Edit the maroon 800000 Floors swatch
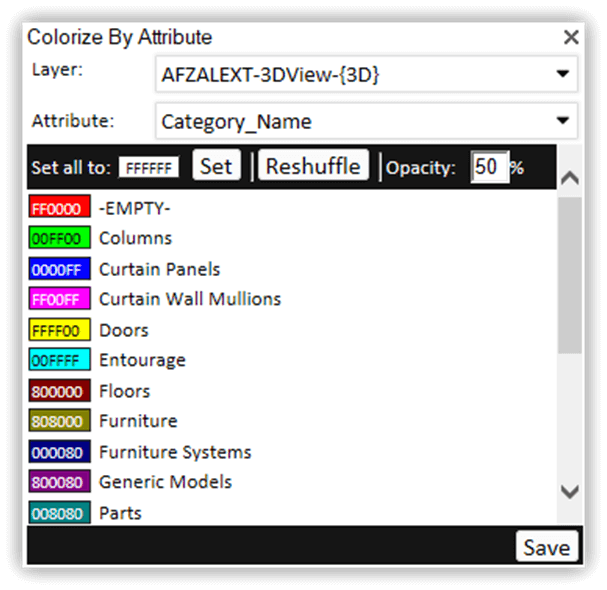This screenshot has height=590, width=607. click(60, 391)
